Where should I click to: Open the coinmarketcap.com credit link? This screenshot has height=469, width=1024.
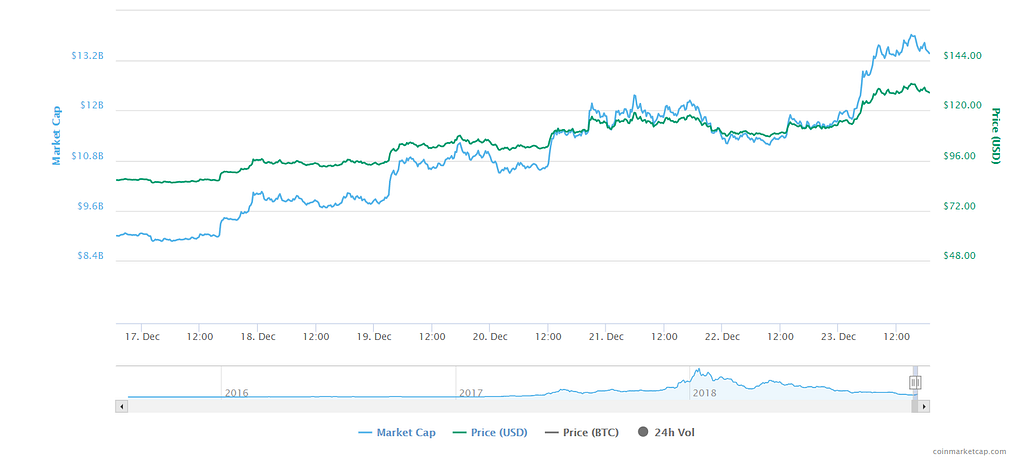click(x=975, y=452)
